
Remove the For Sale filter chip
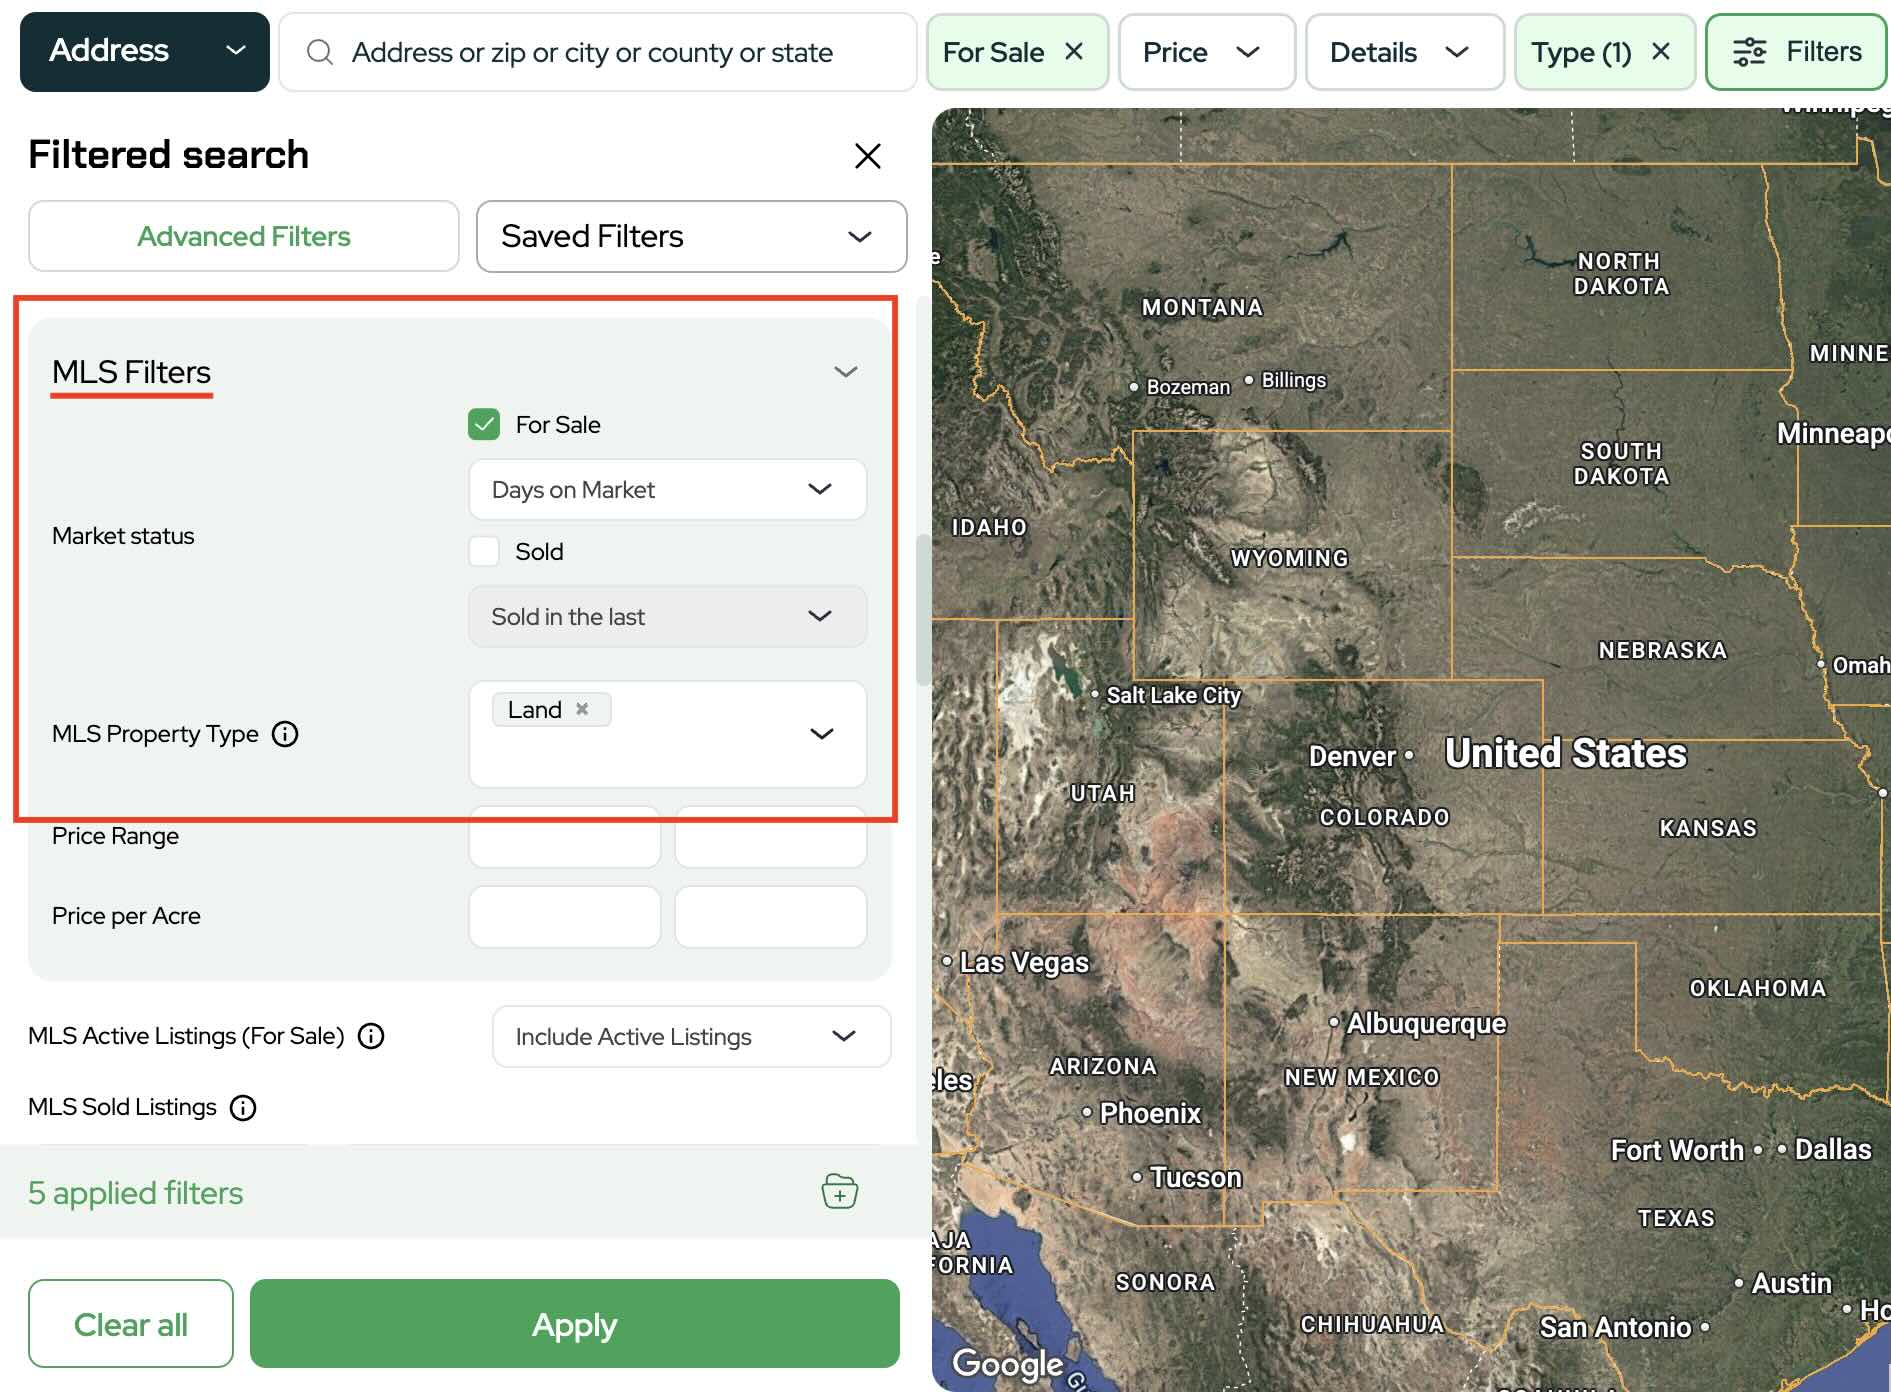1074,51
